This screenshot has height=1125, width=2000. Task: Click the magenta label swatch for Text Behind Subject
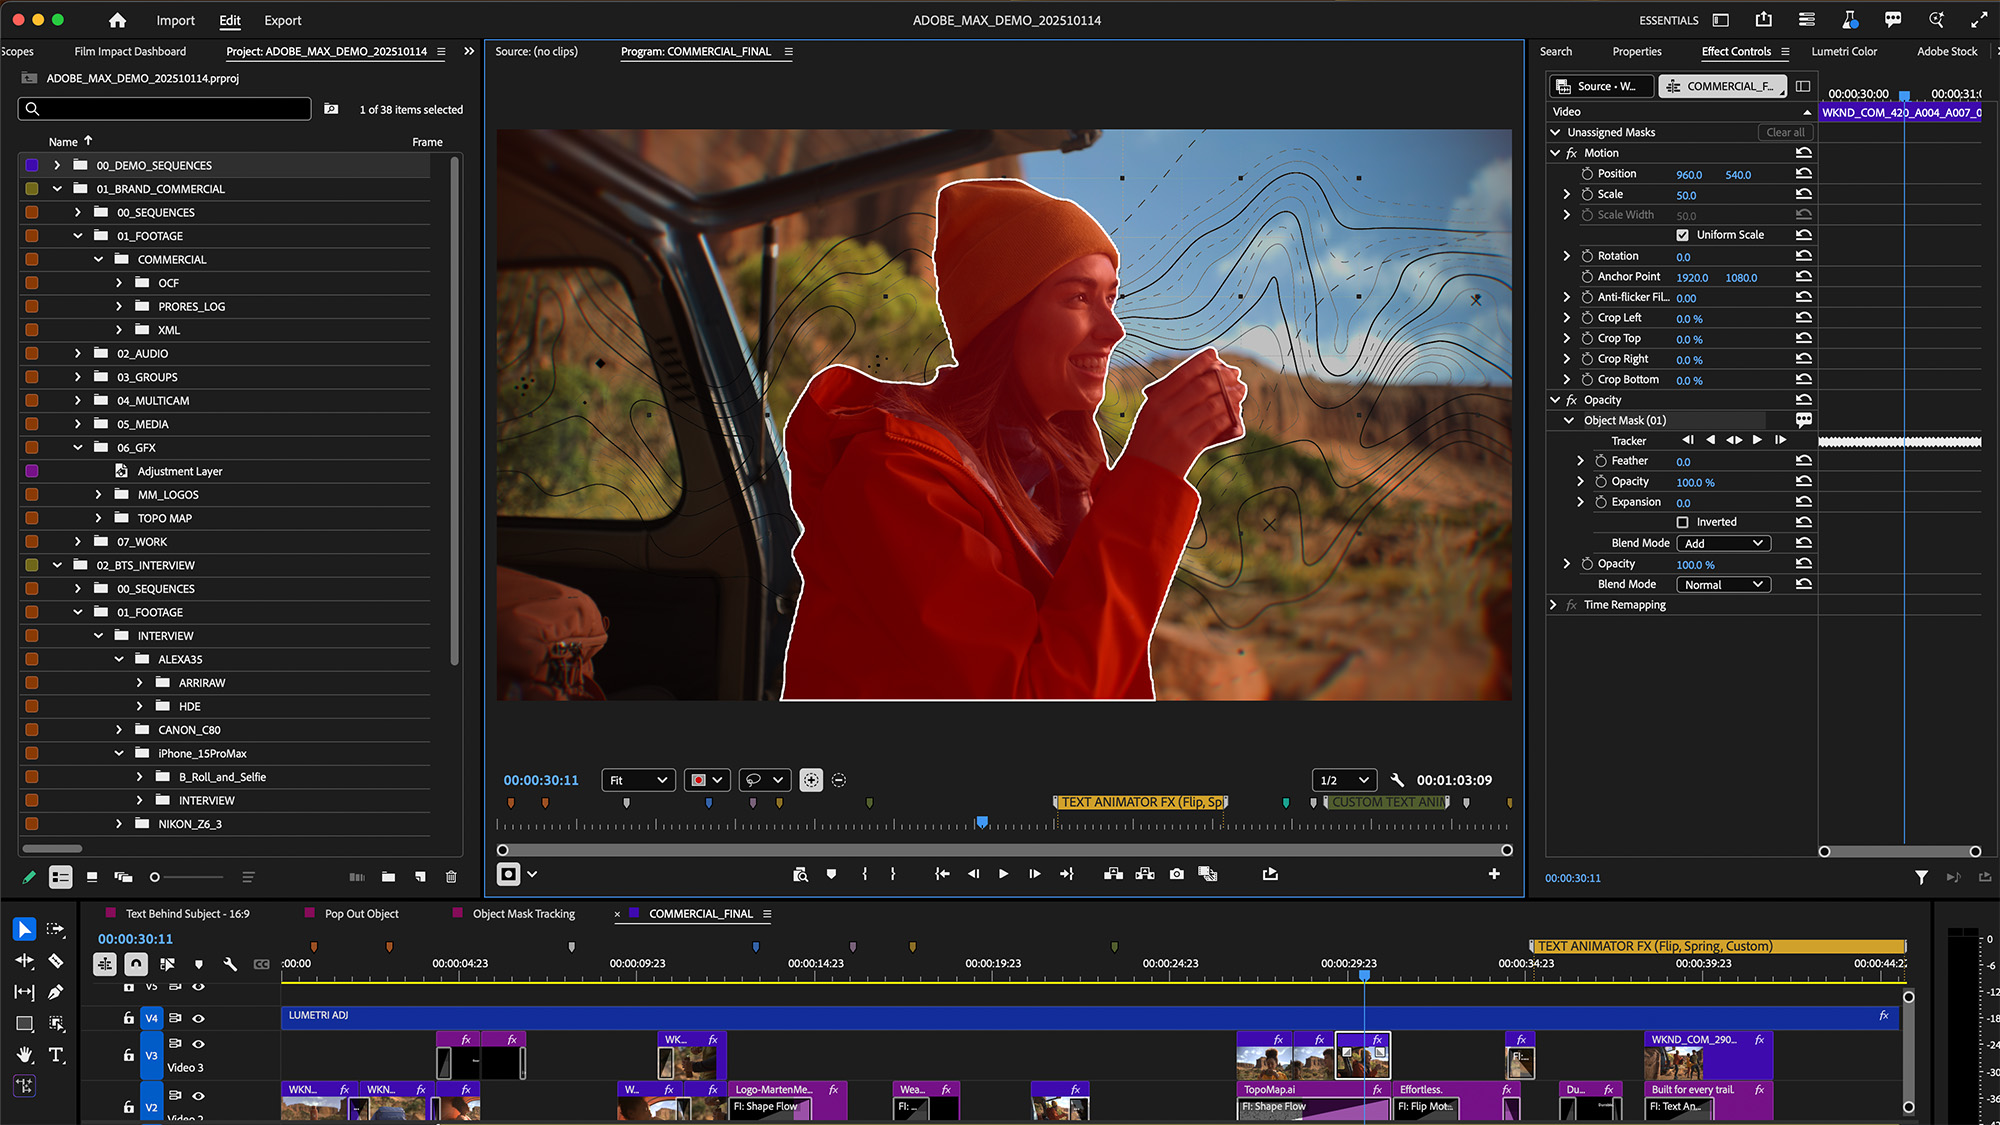[109, 913]
